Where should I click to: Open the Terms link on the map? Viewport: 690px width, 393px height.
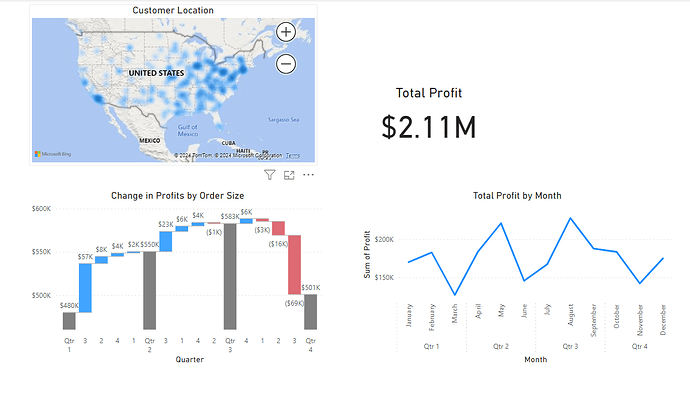(293, 155)
